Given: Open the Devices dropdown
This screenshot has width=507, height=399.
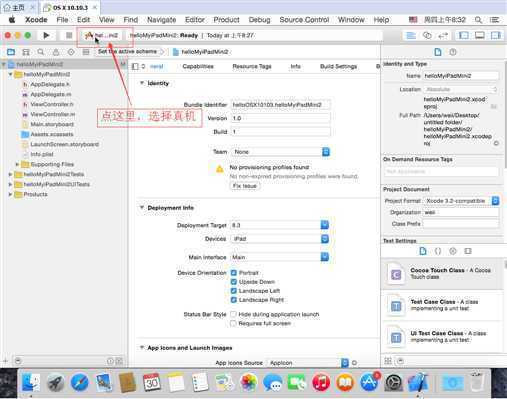Looking at the screenshot, I should [x=280, y=239].
